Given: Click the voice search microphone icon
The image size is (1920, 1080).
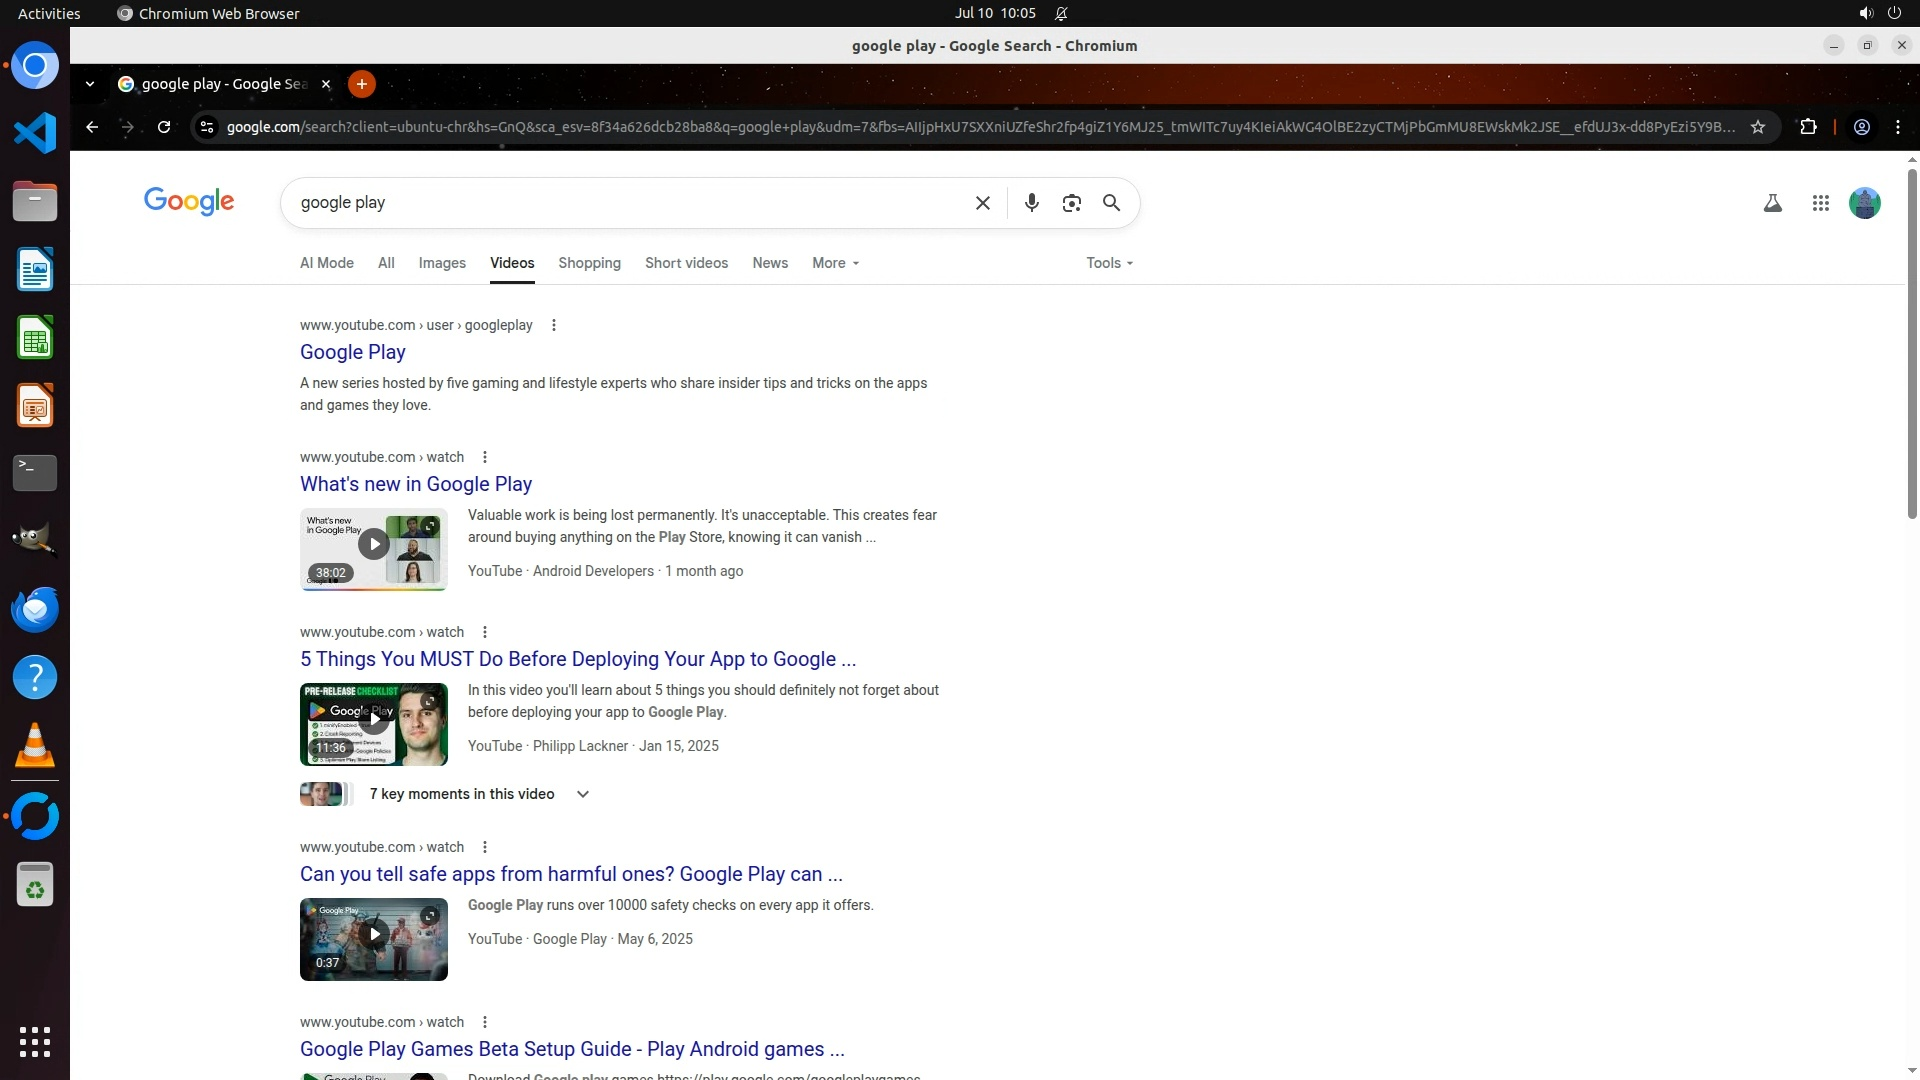Looking at the screenshot, I should click(x=1031, y=203).
